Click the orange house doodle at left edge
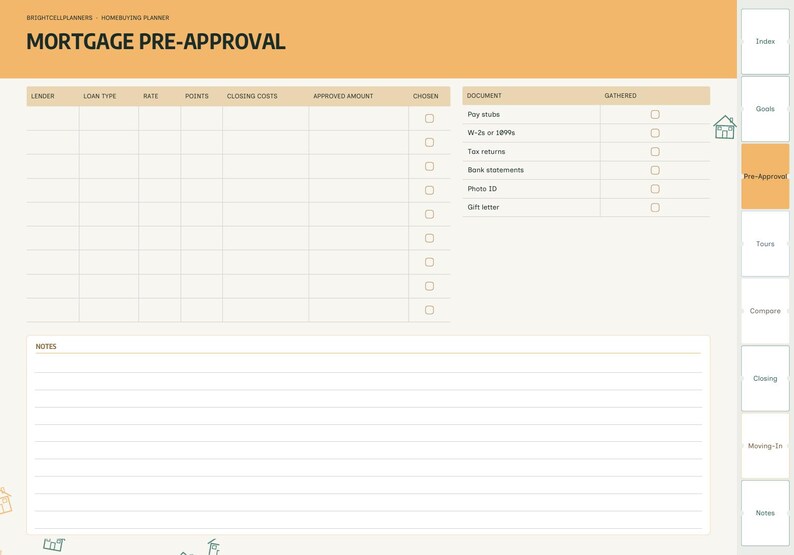Screen dimensions: 794x555 point(5,501)
